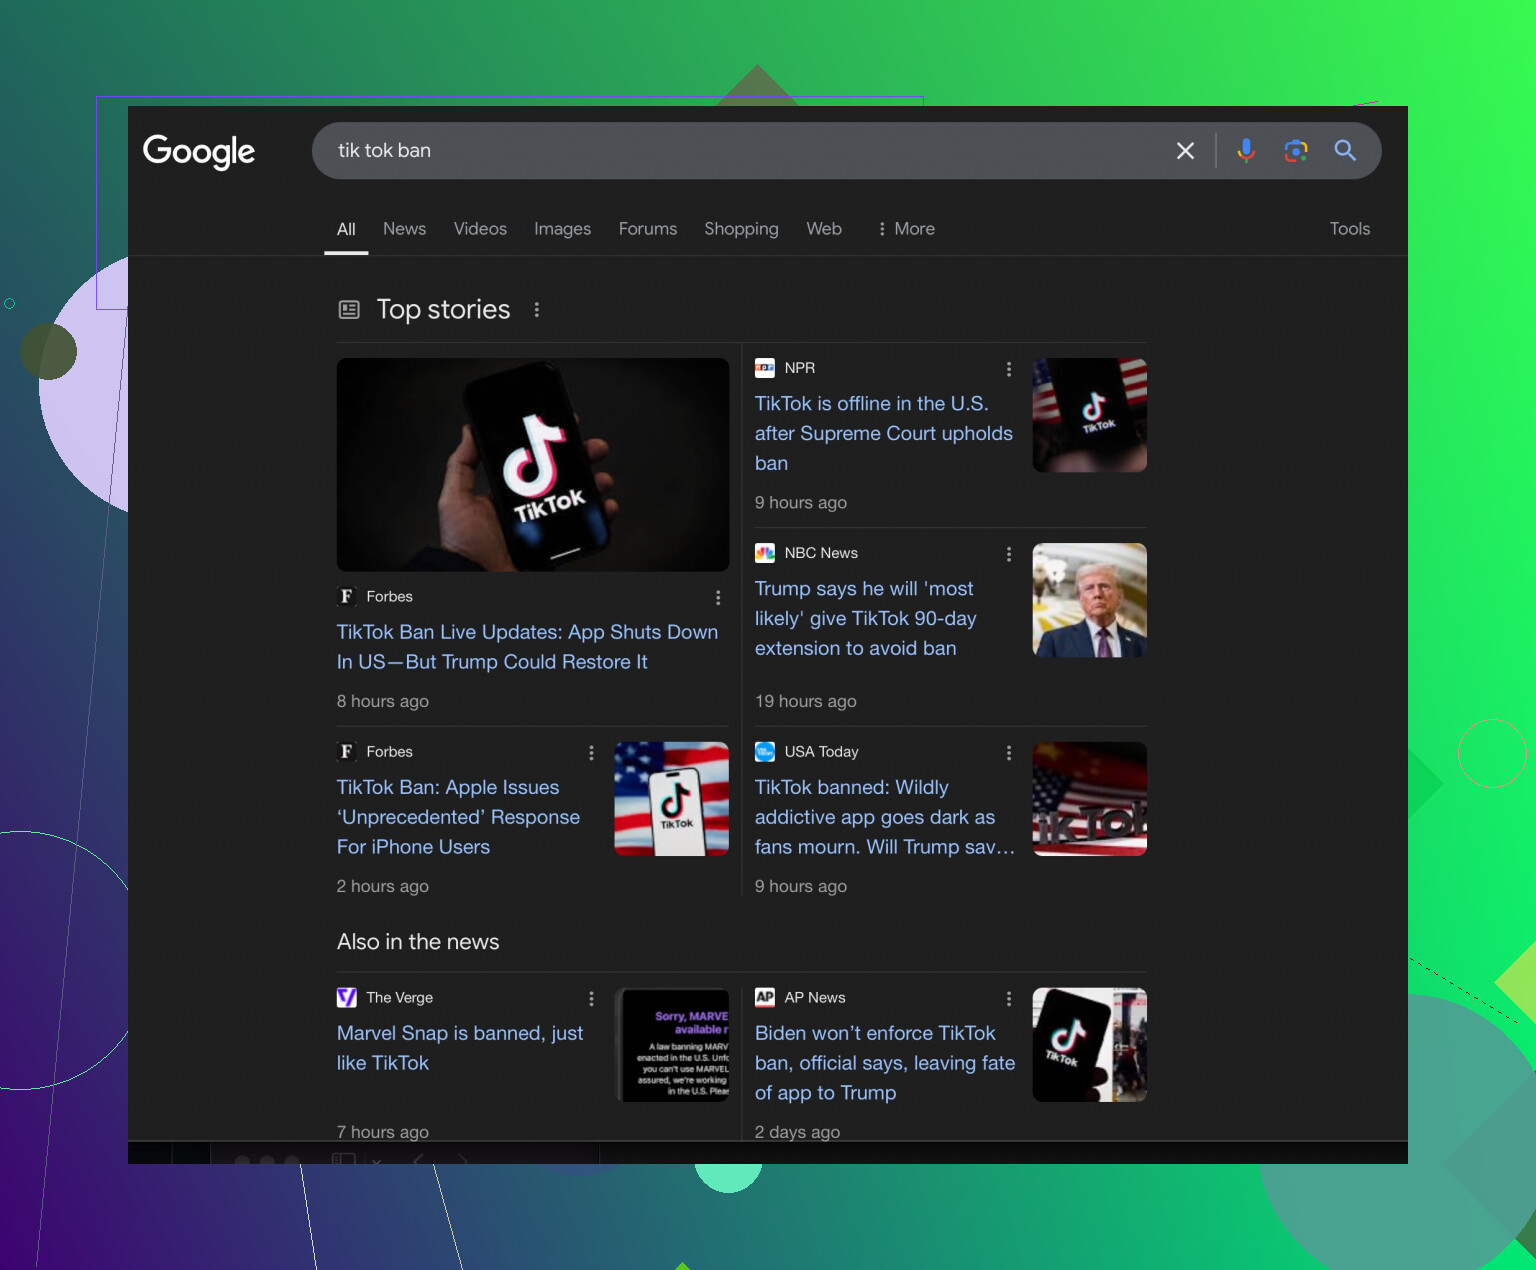Open Google Lens image search icon
This screenshot has height=1270, width=1536.
pyautogui.click(x=1296, y=151)
